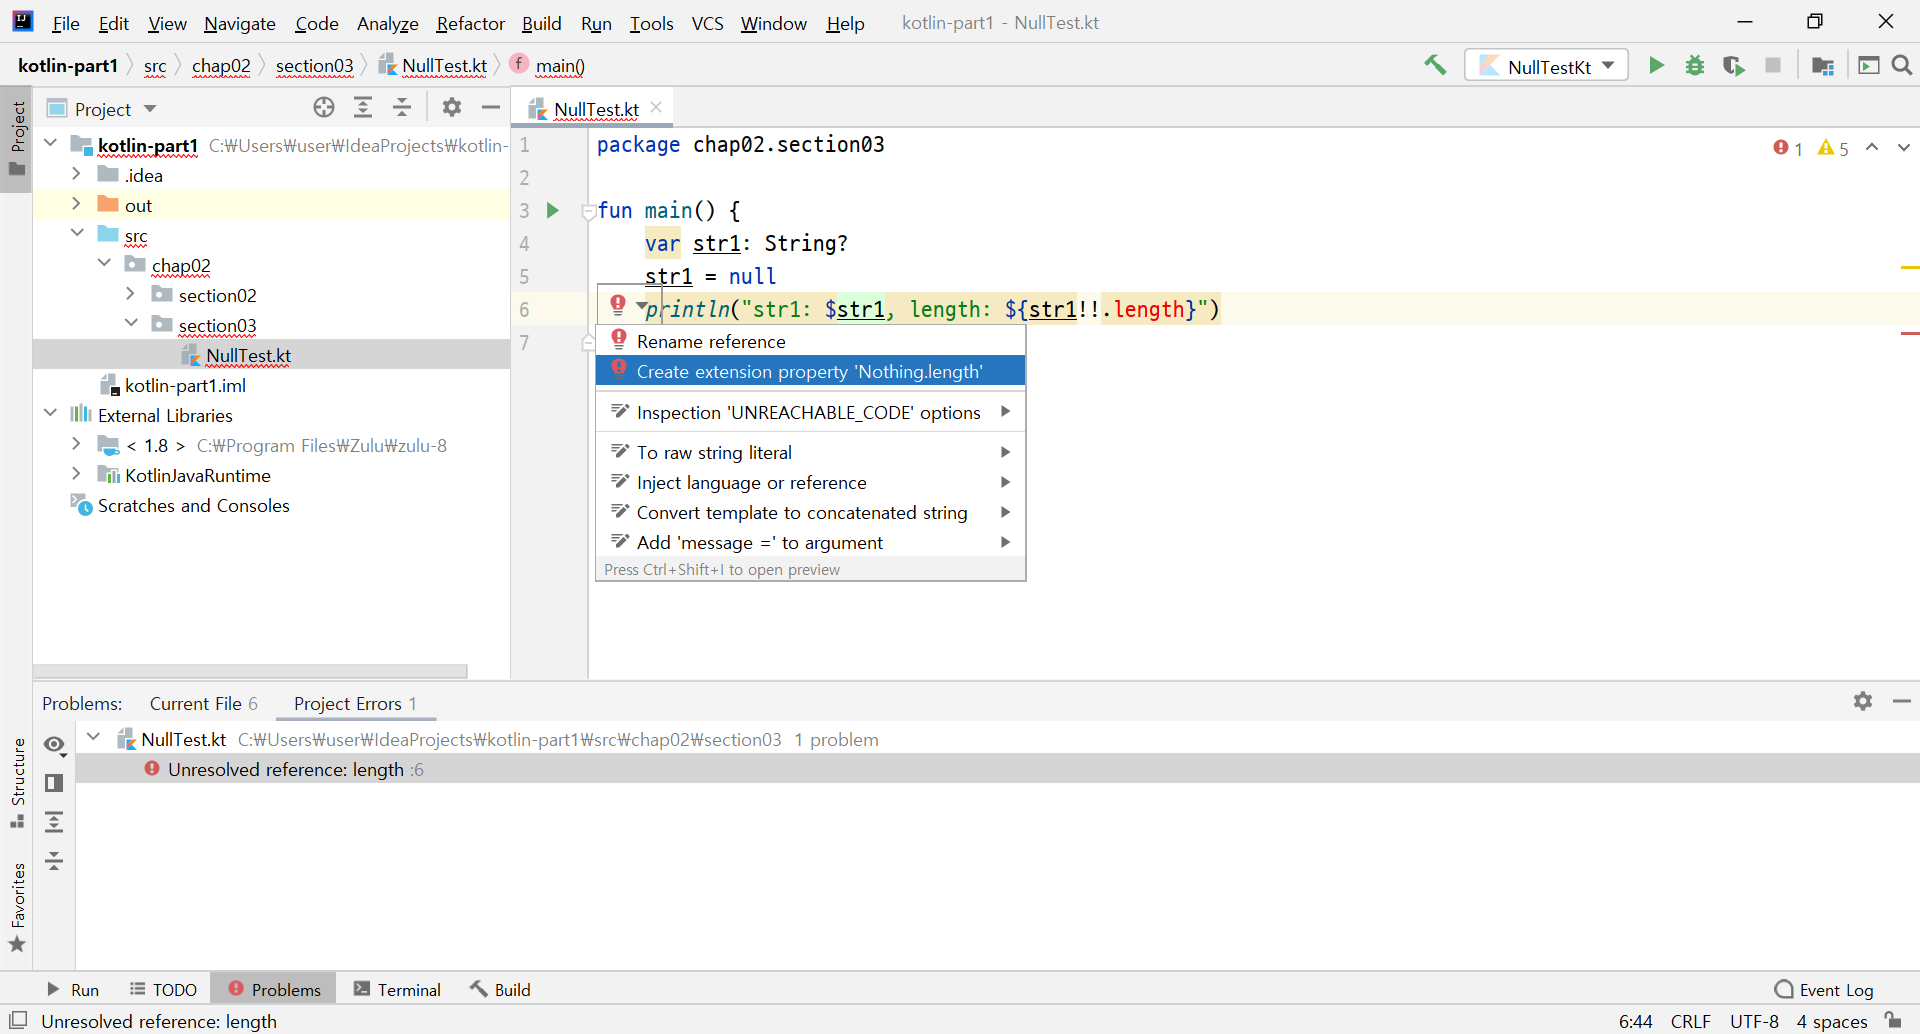Expand the section02 package
Screen dimensions: 1920x1034
(x=131, y=294)
